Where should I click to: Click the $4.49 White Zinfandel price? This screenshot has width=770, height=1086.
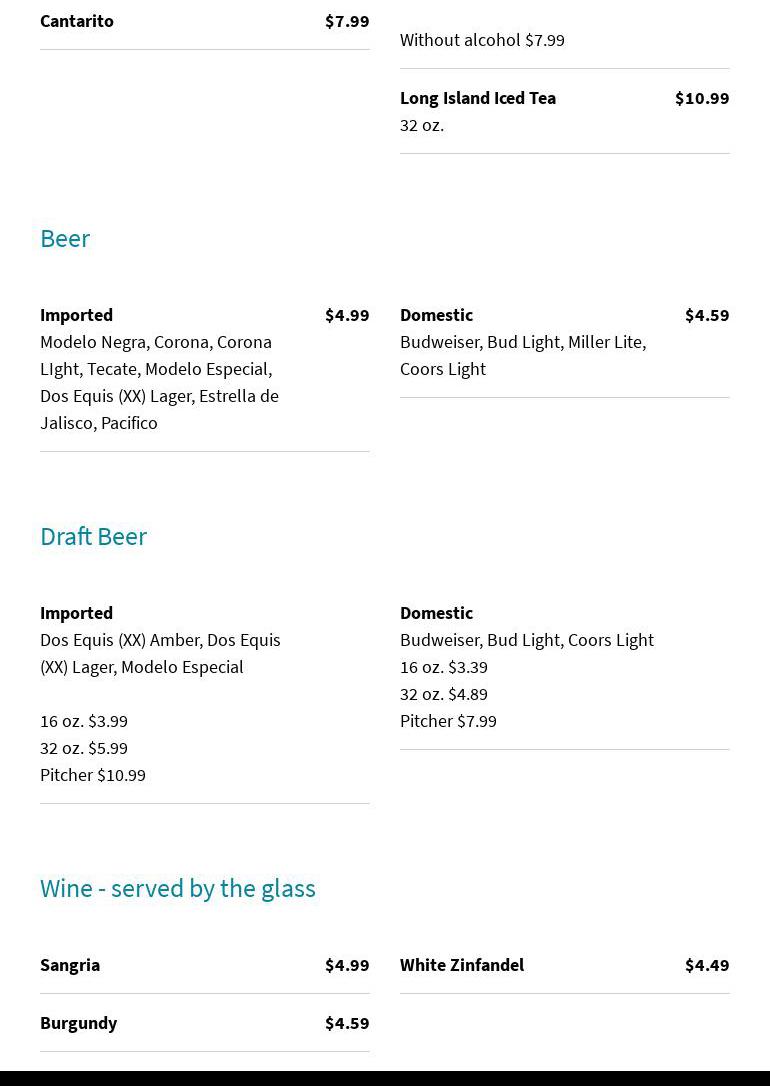(706, 965)
